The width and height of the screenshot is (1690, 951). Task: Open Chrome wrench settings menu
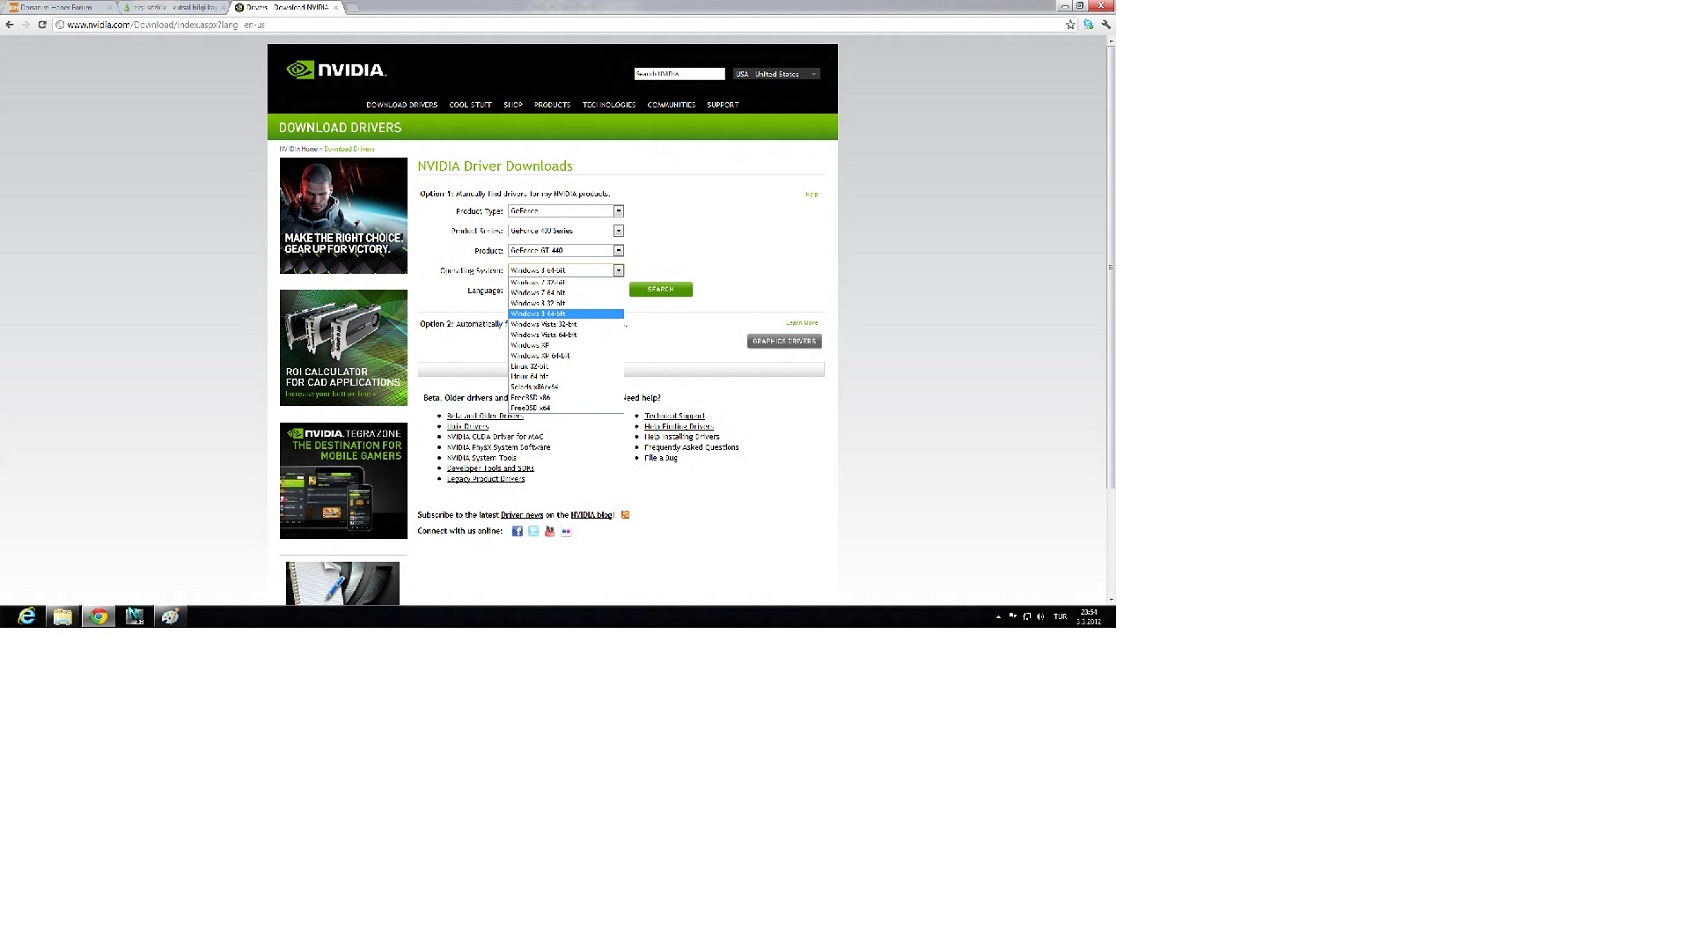1106,25
